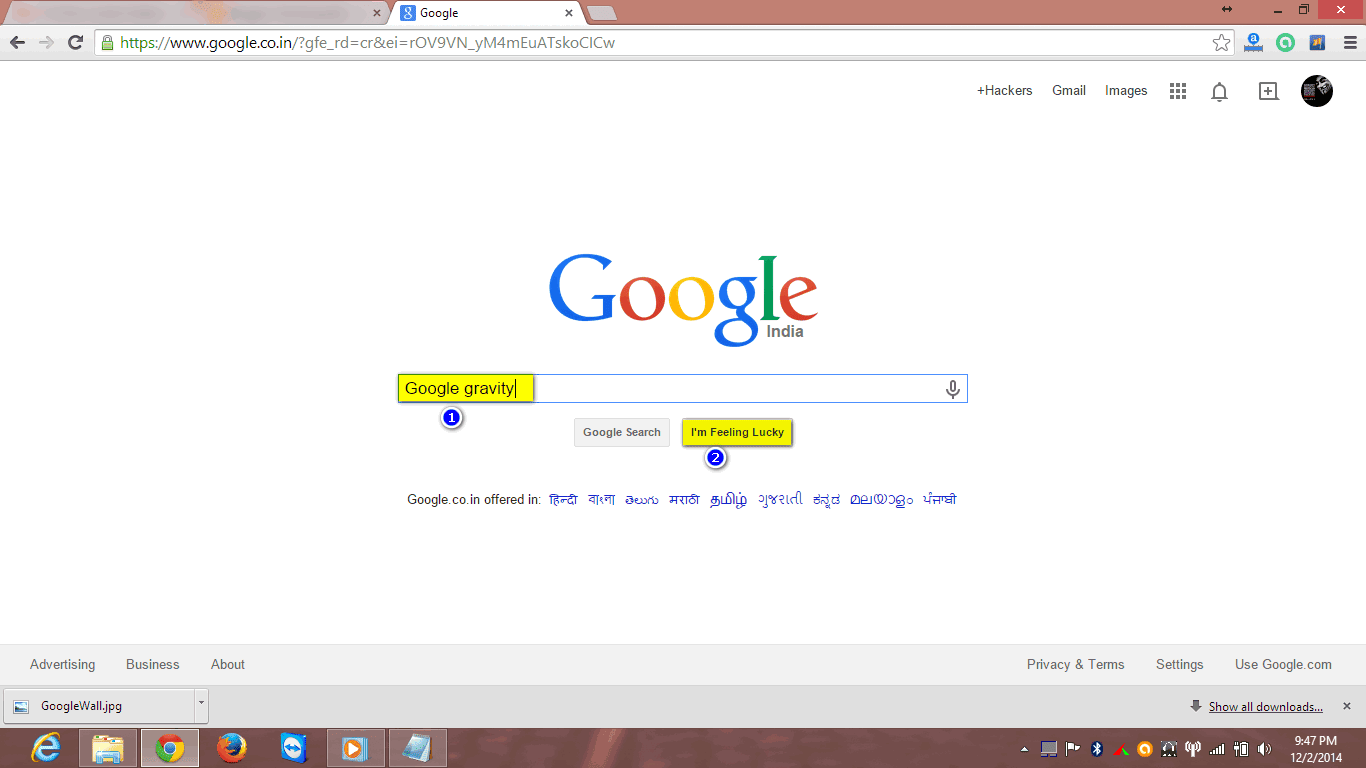The width and height of the screenshot is (1366, 768).
Task: Open Privacy & Terms link
Action: click(1076, 664)
